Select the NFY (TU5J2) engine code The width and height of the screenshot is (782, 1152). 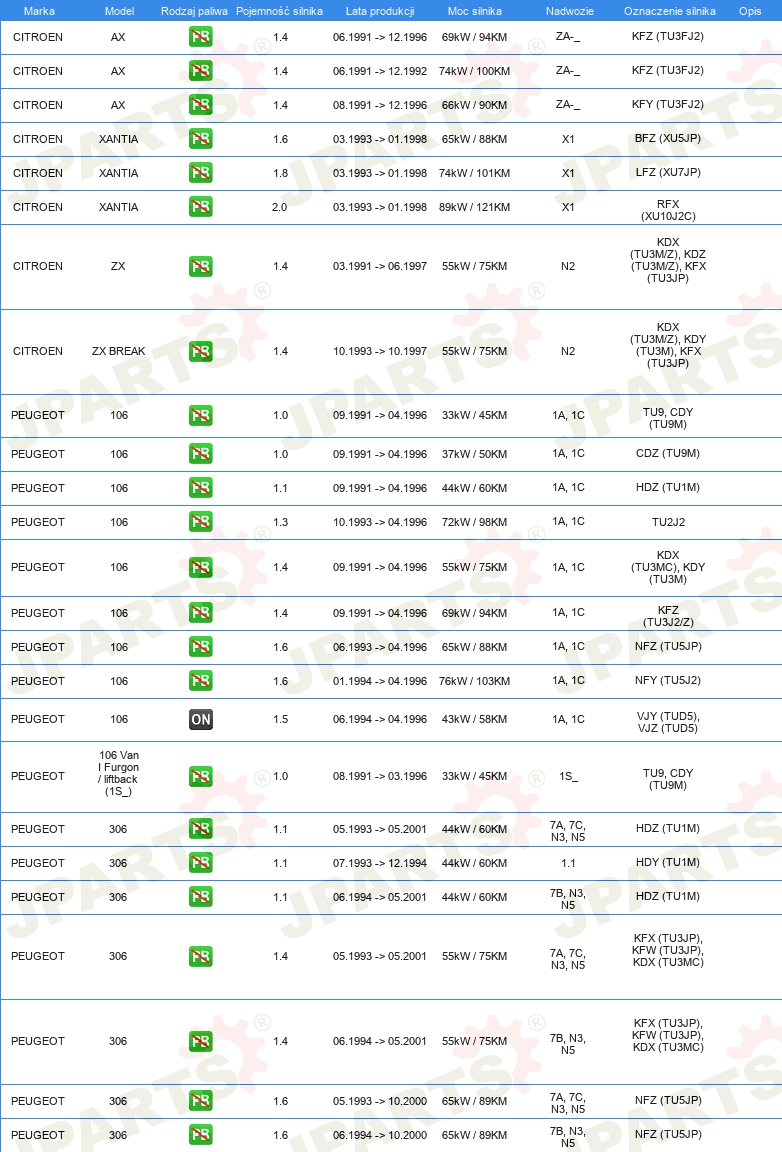(668, 680)
